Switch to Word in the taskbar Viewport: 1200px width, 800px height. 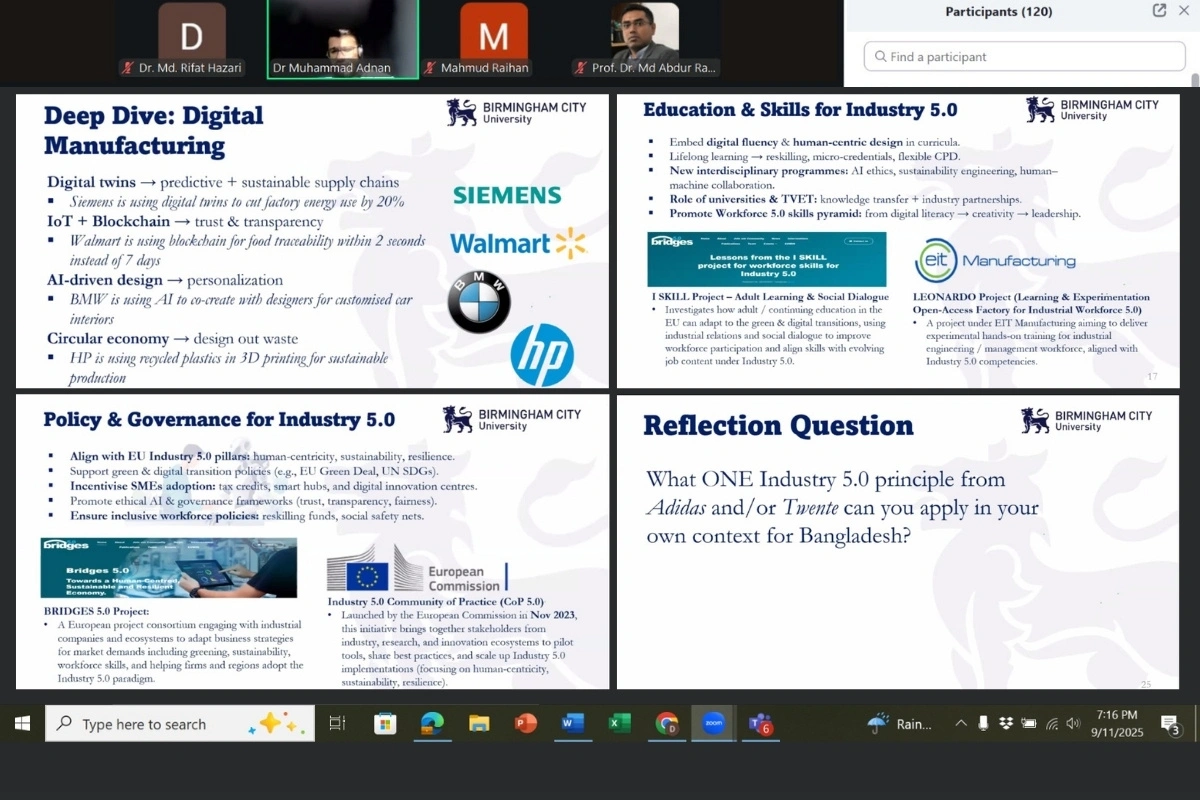click(x=573, y=723)
